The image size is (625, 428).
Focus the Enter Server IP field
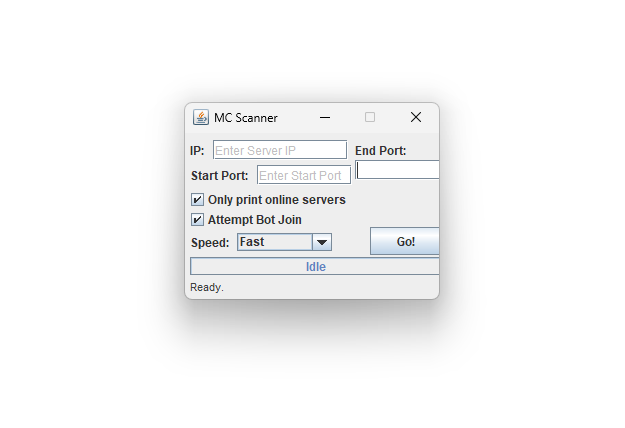coord(280,150)
